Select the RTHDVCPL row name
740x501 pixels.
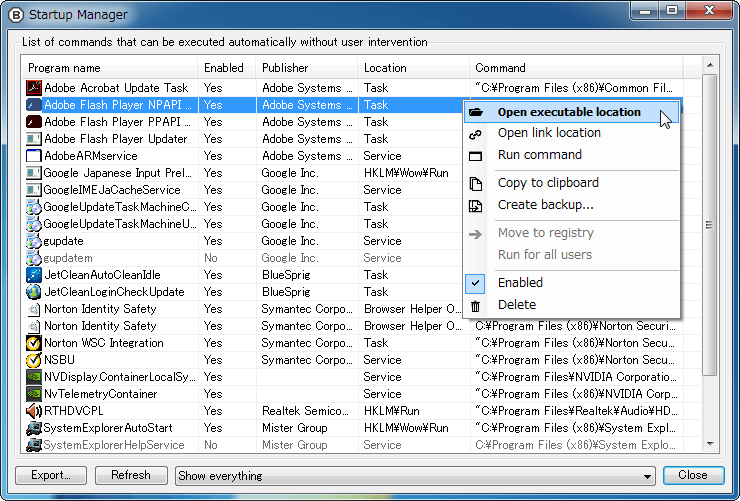(x=74, y=411)
